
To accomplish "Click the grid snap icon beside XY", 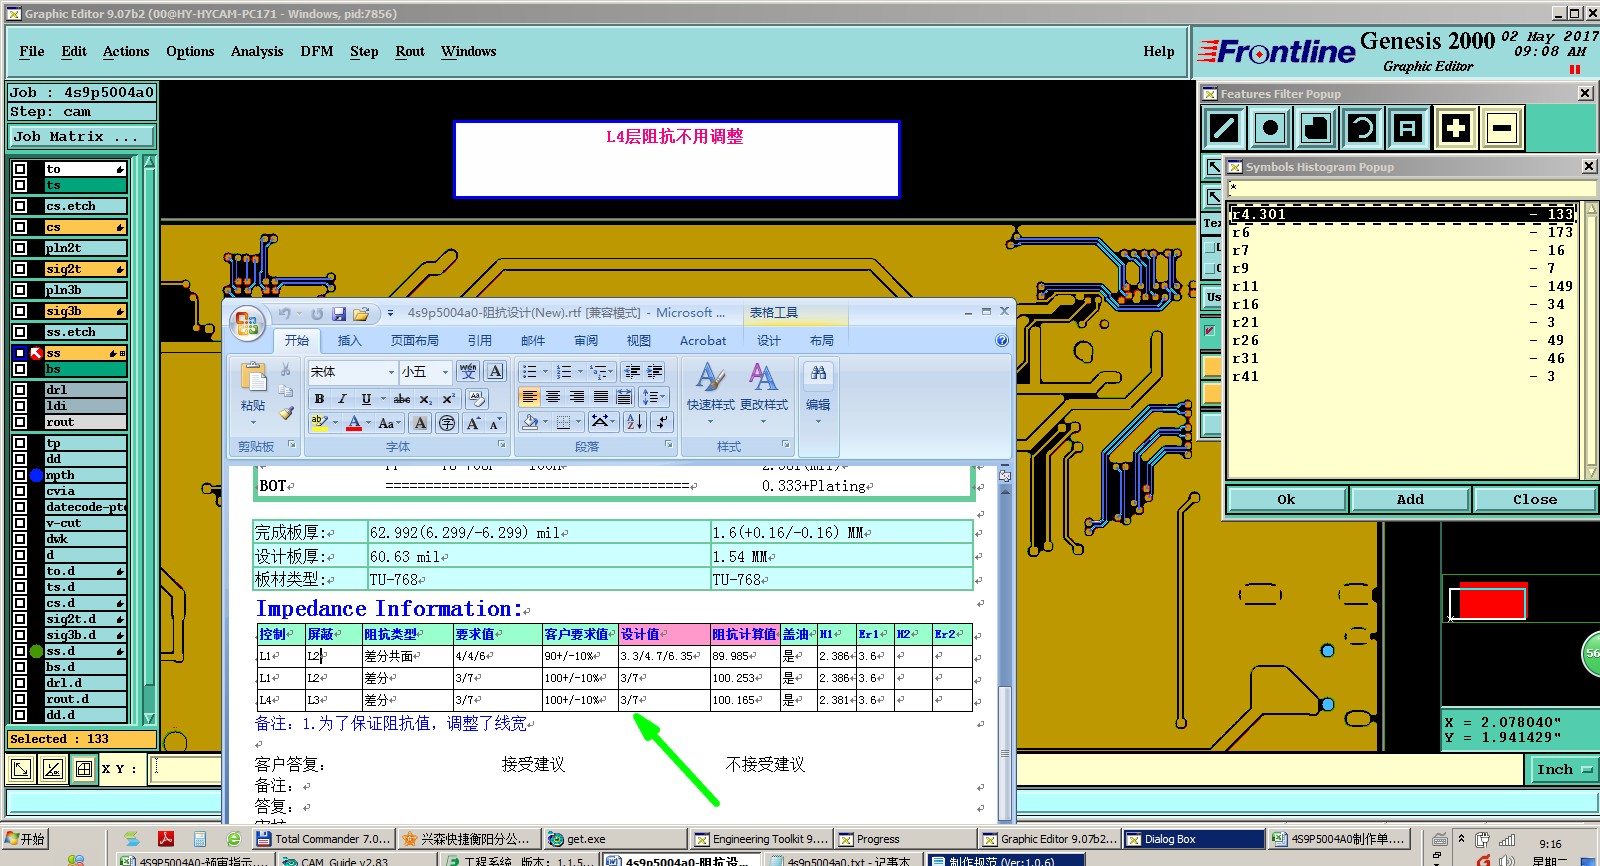I will pos(84,769).
